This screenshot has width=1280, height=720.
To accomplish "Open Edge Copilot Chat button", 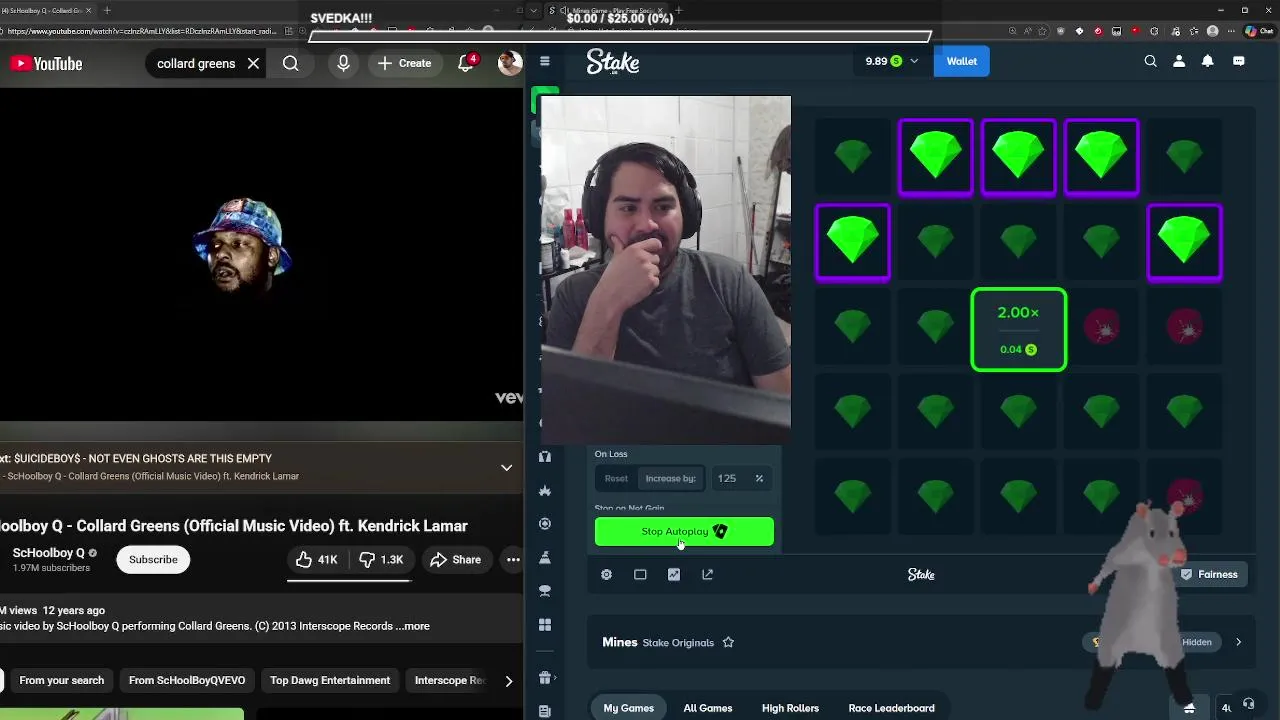I will [1260, 31].
